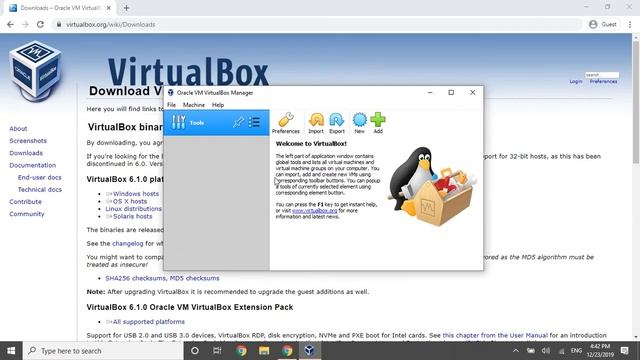The height and width of the screenshot is (360, 640).
Task: Click the pin icon next to Tools
Action: click(x=238, y=122)
